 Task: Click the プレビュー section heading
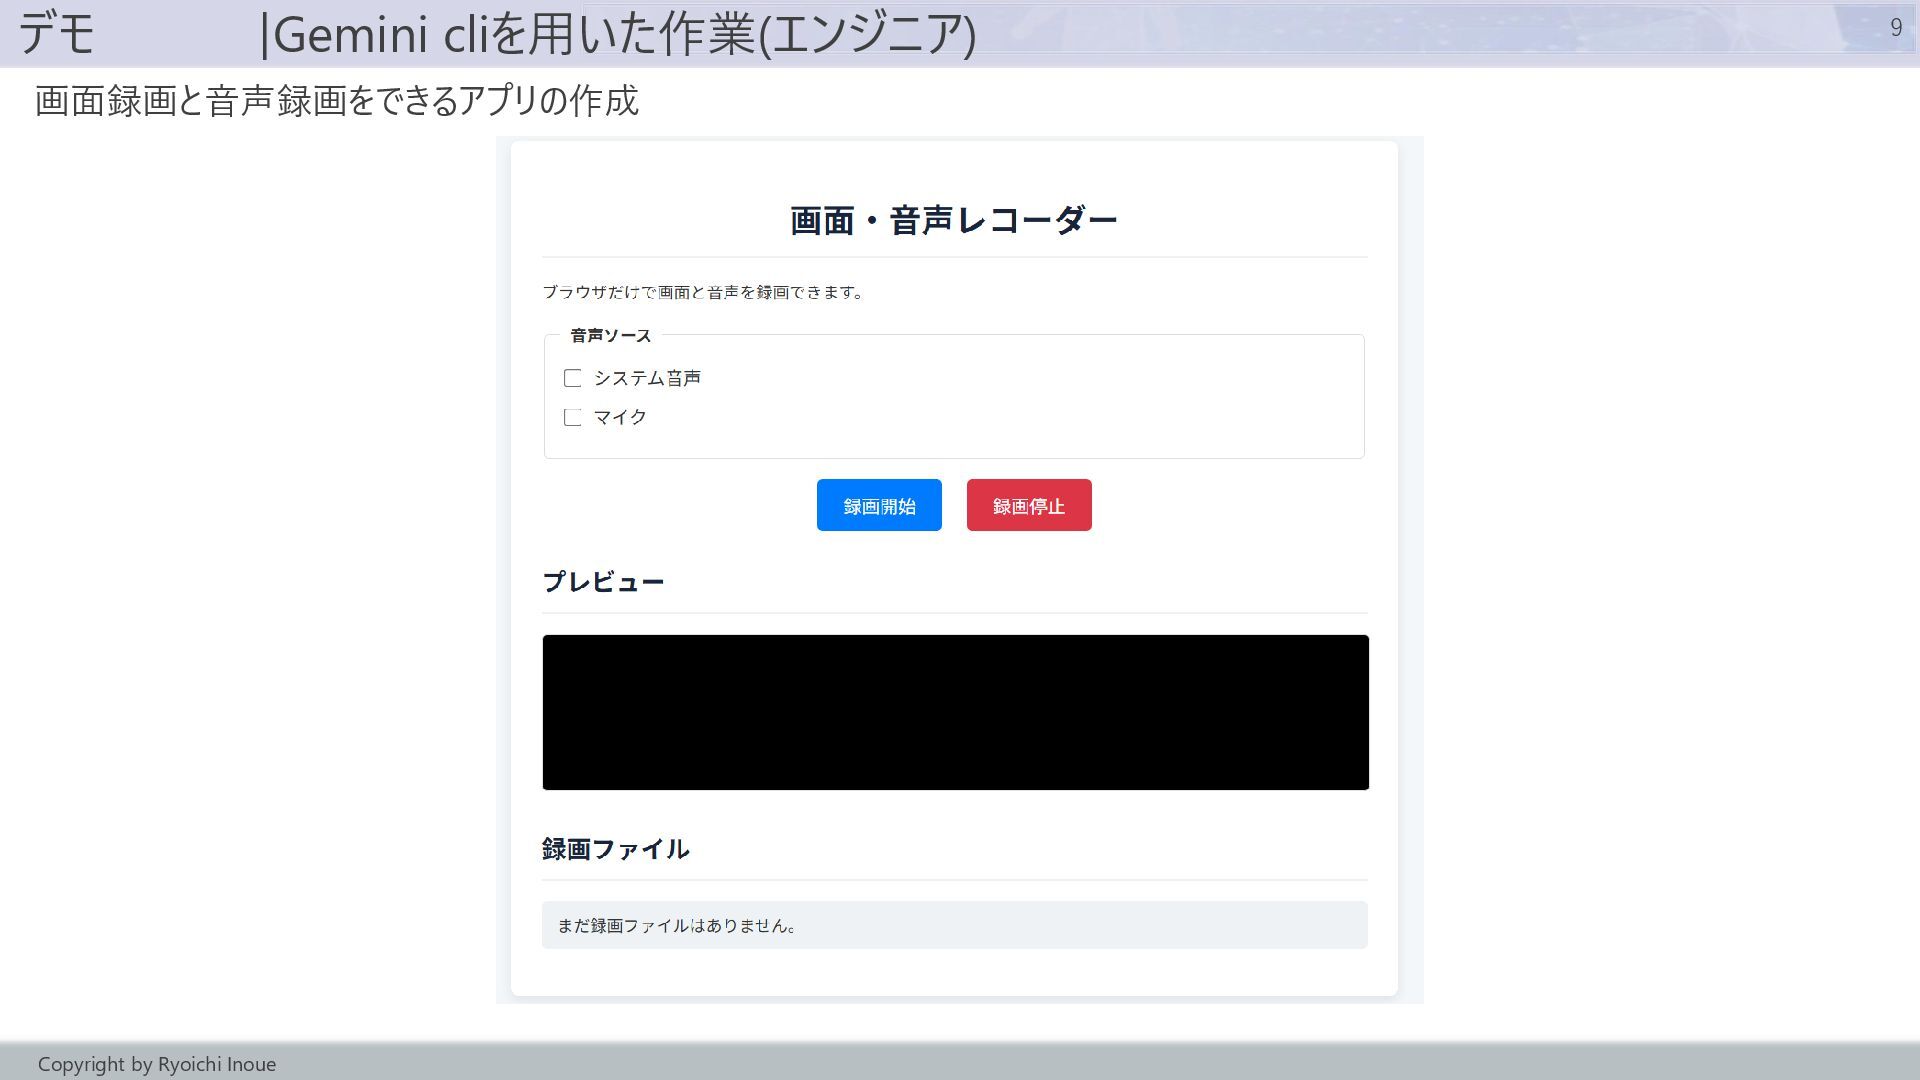click(x=603, y=582)
